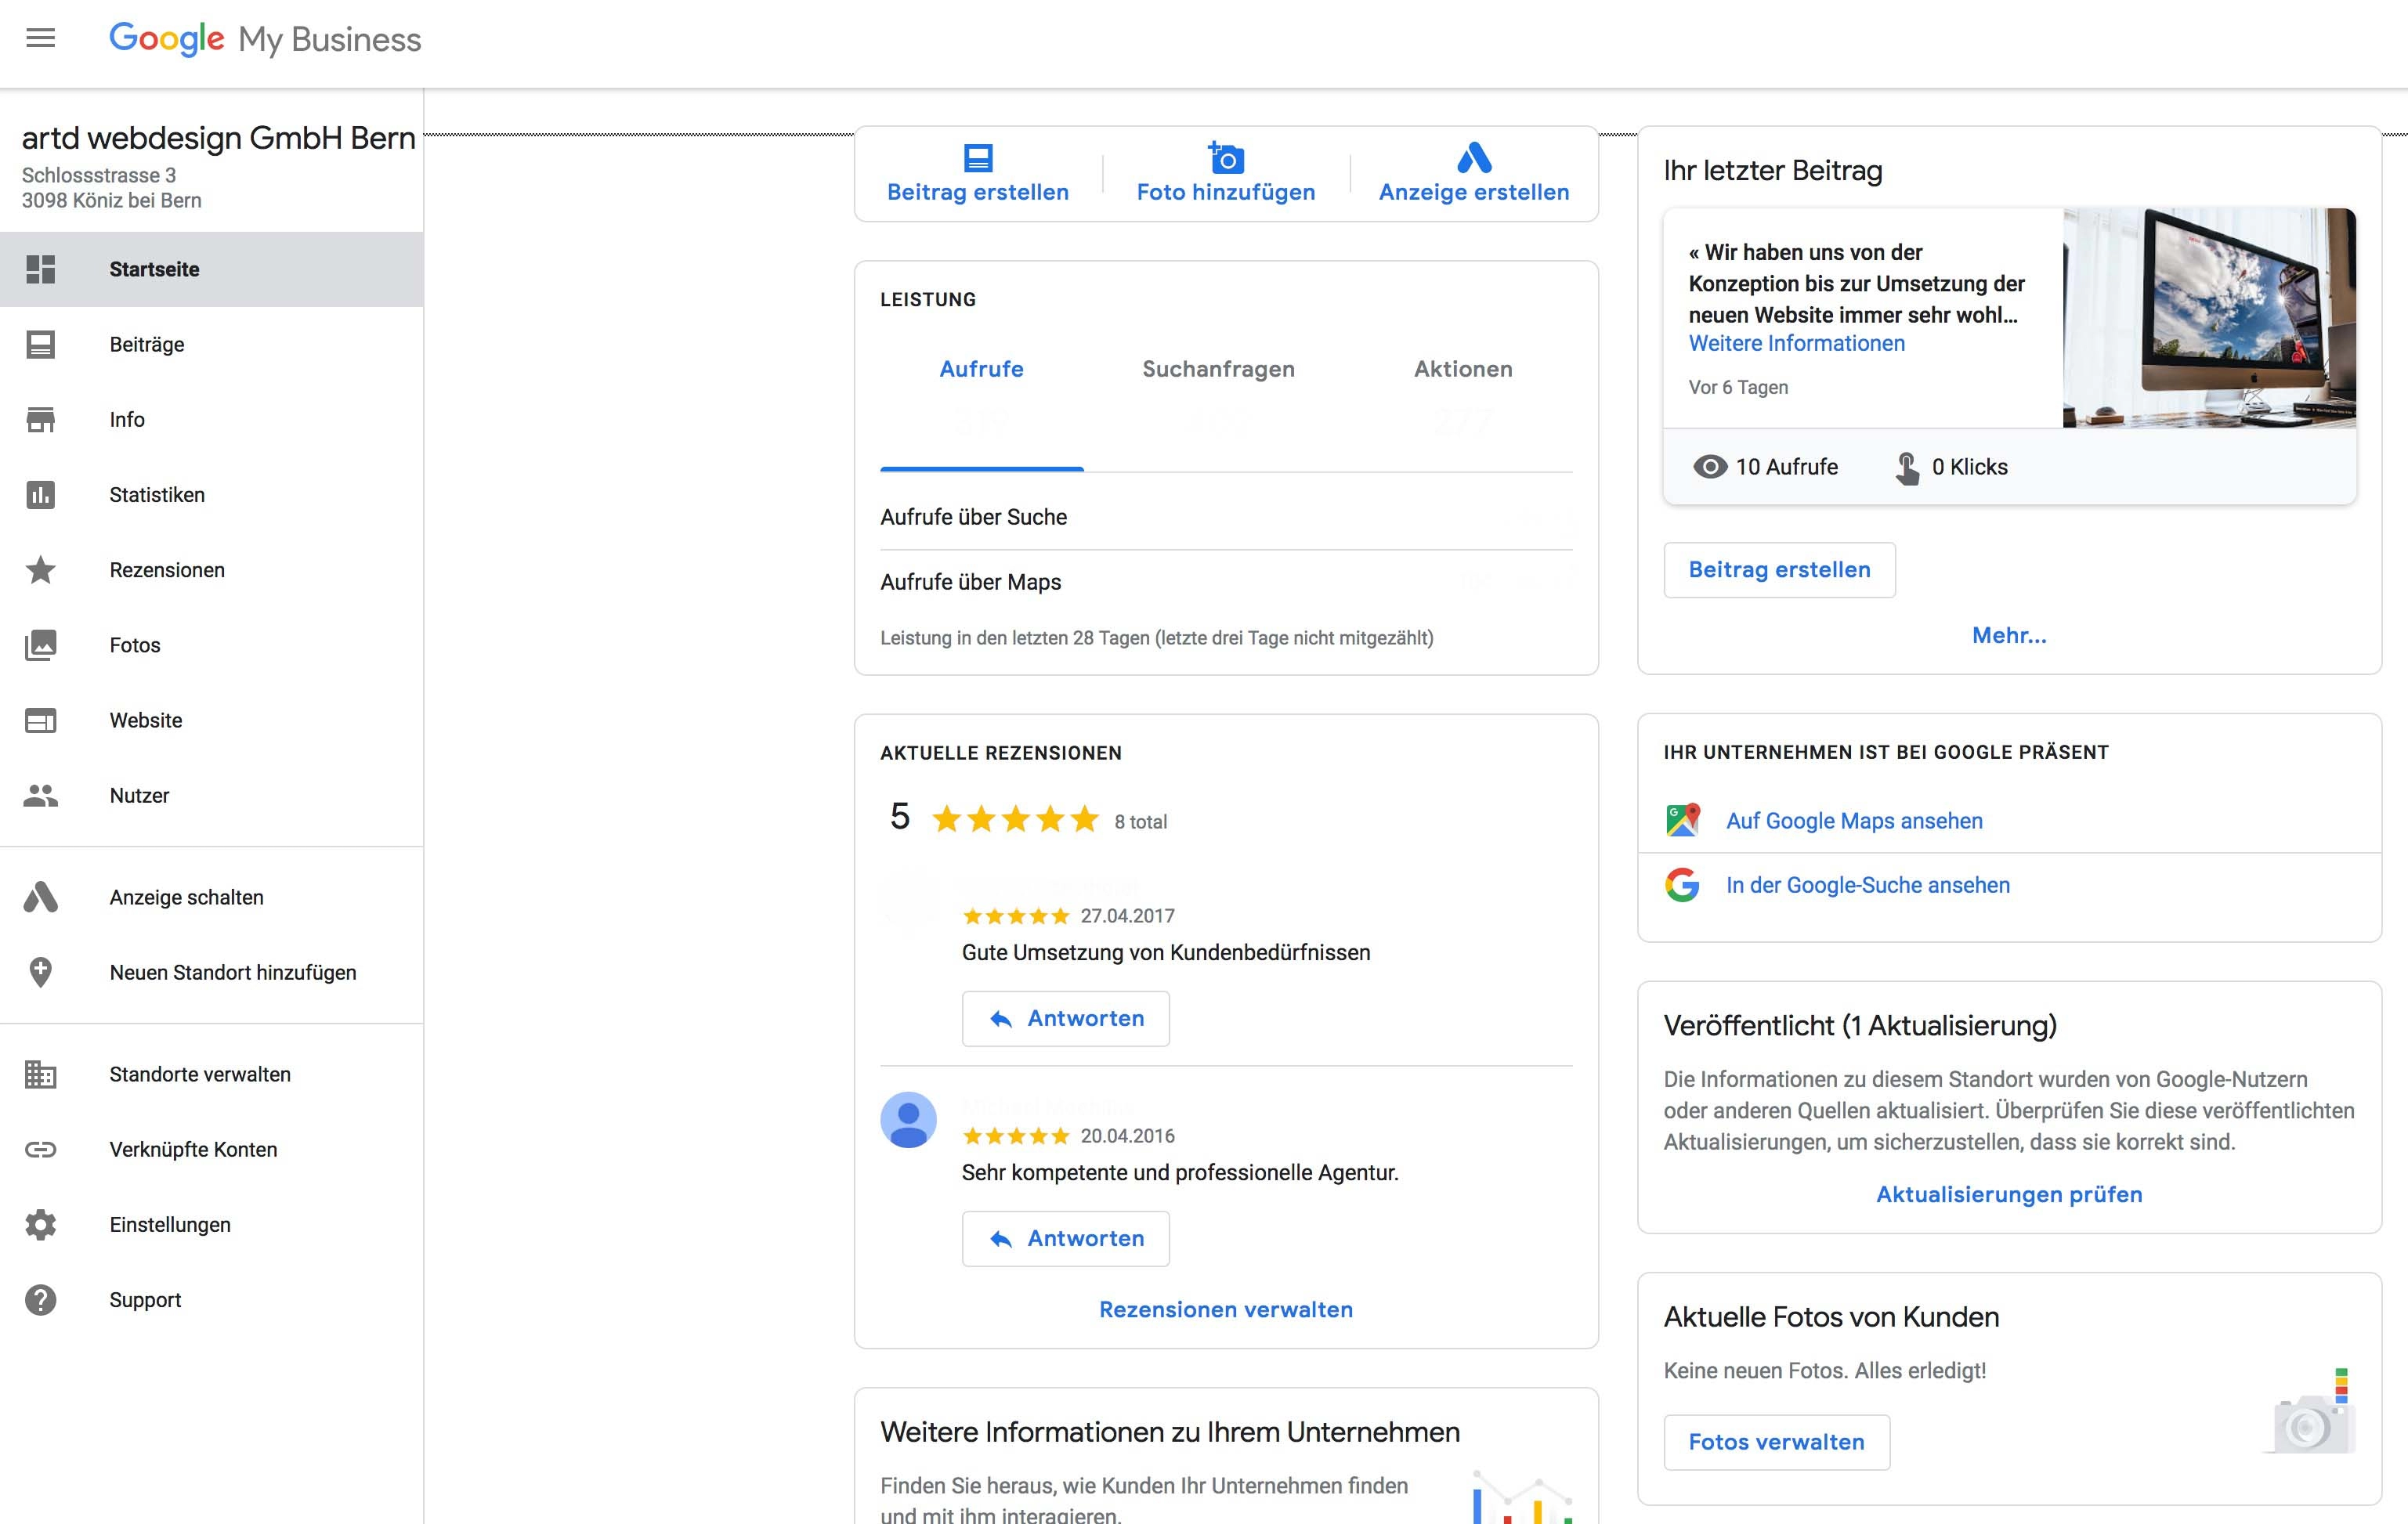Image resolution: width=2408 pixels, height=1524 pixels.
Task: Click the Google G search icon
Action: pos(1683,885)
